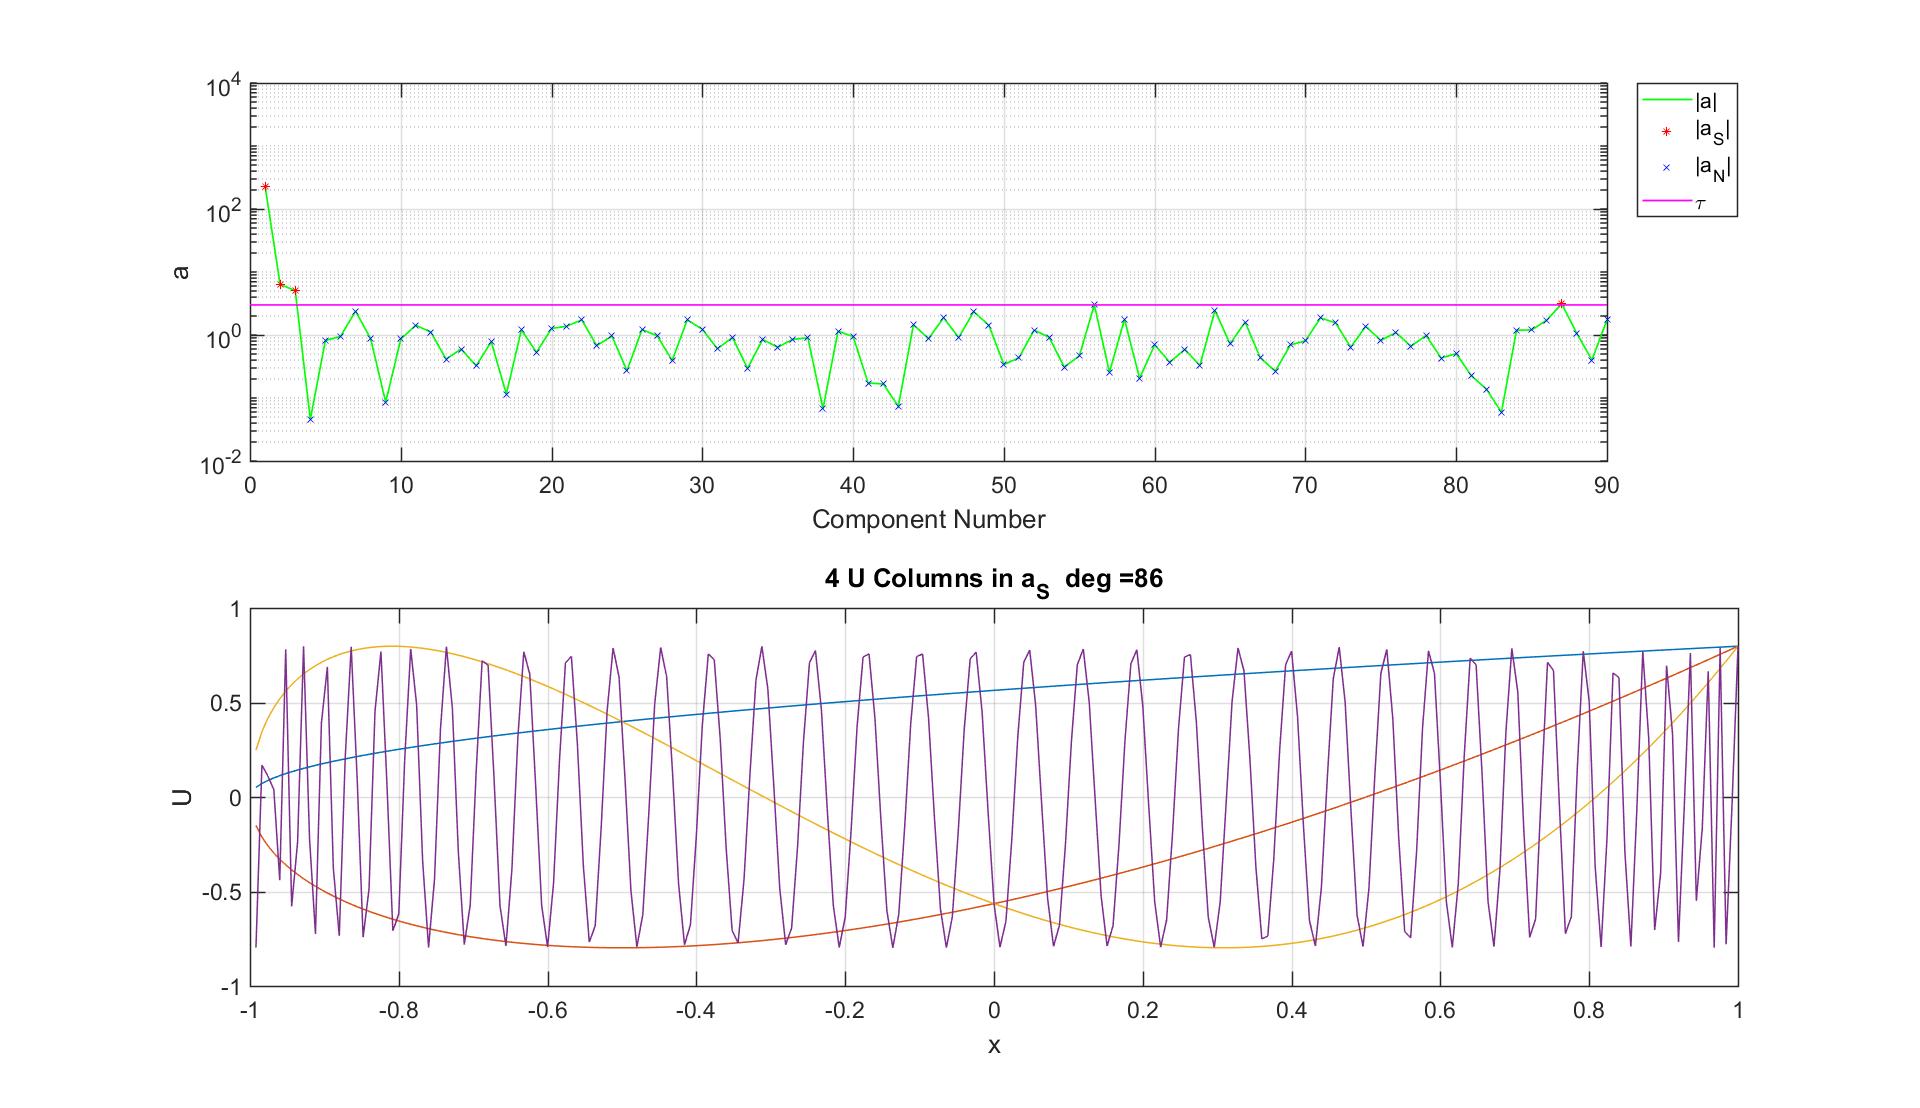Click tick label 90 on upper x-axis
This screenshot has width=1920, height=1108.
coord(1606,486)
